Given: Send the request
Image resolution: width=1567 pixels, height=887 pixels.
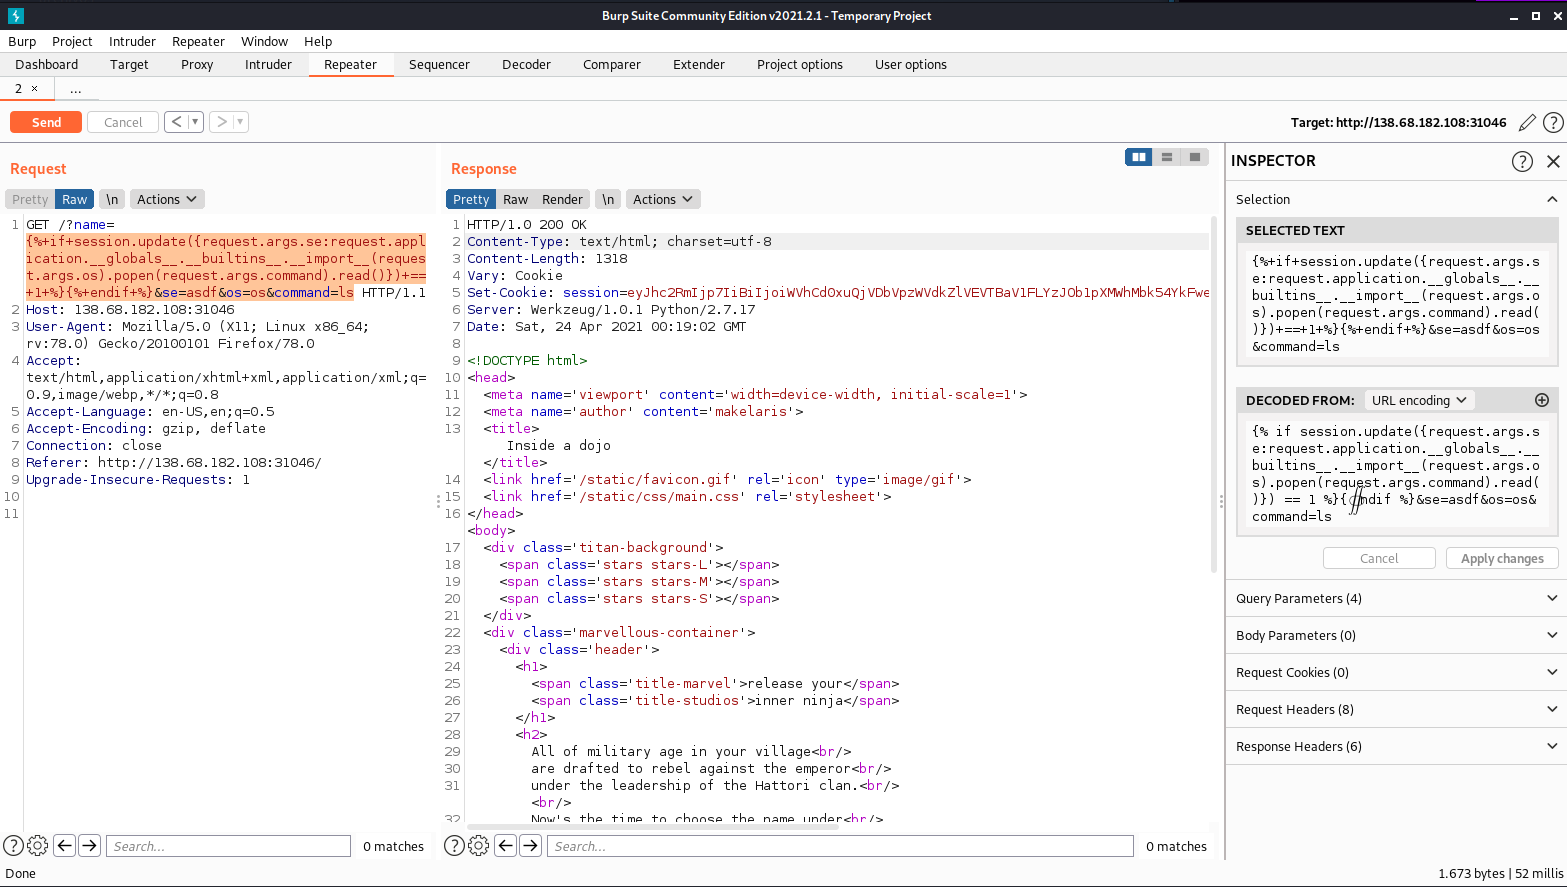Looking at the screenshot, I should [x=46, y=122].
